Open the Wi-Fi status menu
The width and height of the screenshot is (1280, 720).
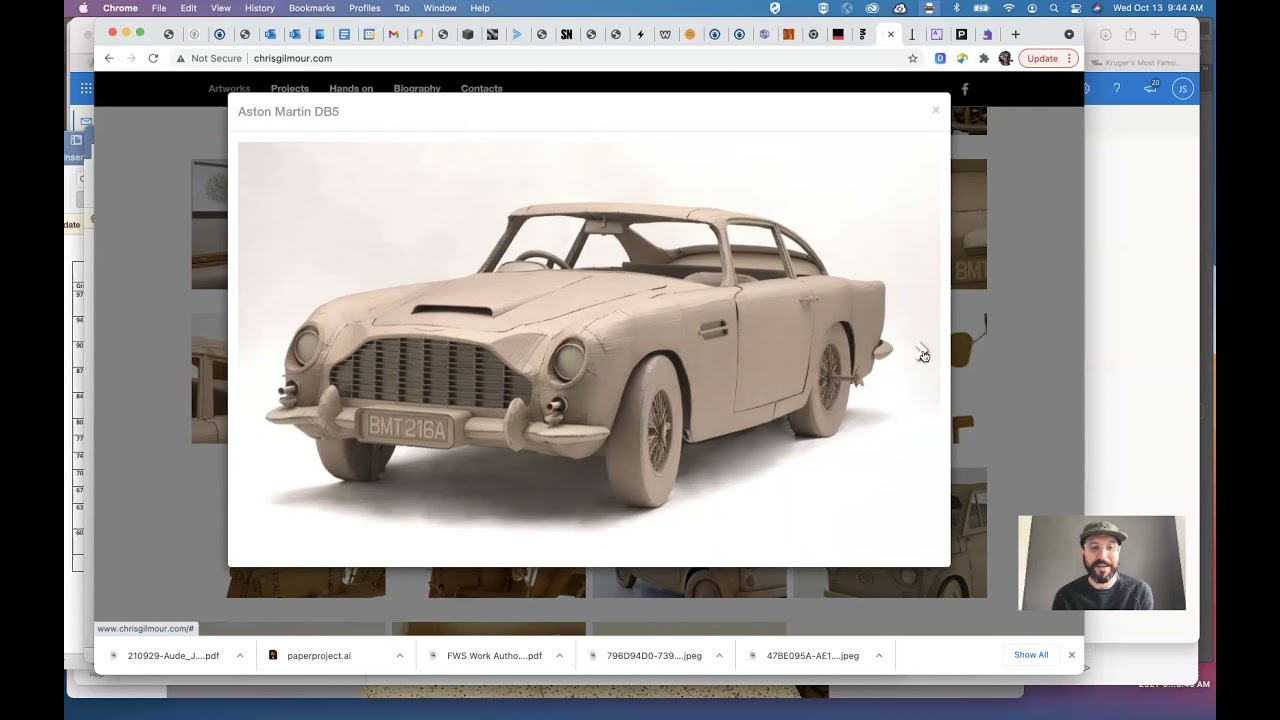click(1008, 8)
